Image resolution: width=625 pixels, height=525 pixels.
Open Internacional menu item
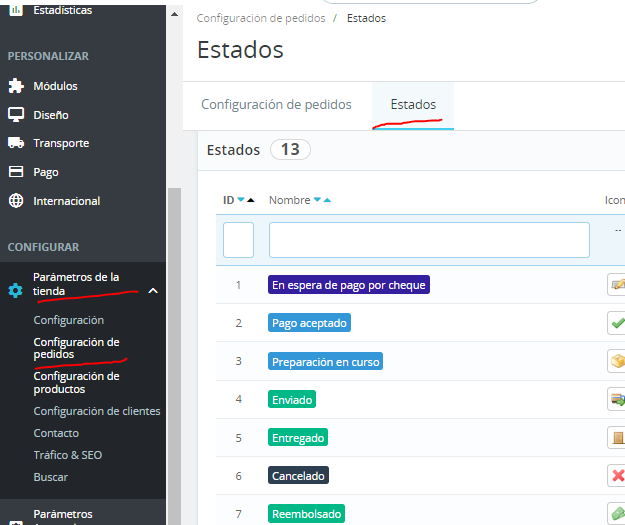(x=67, y=201)
